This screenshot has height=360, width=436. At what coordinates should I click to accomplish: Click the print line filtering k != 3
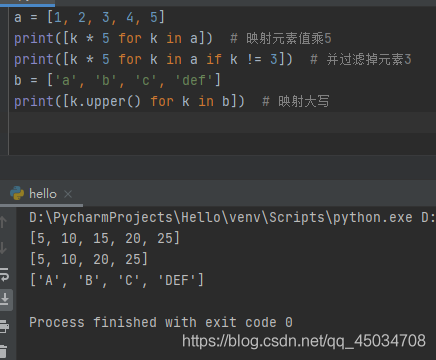coord(153,59)
